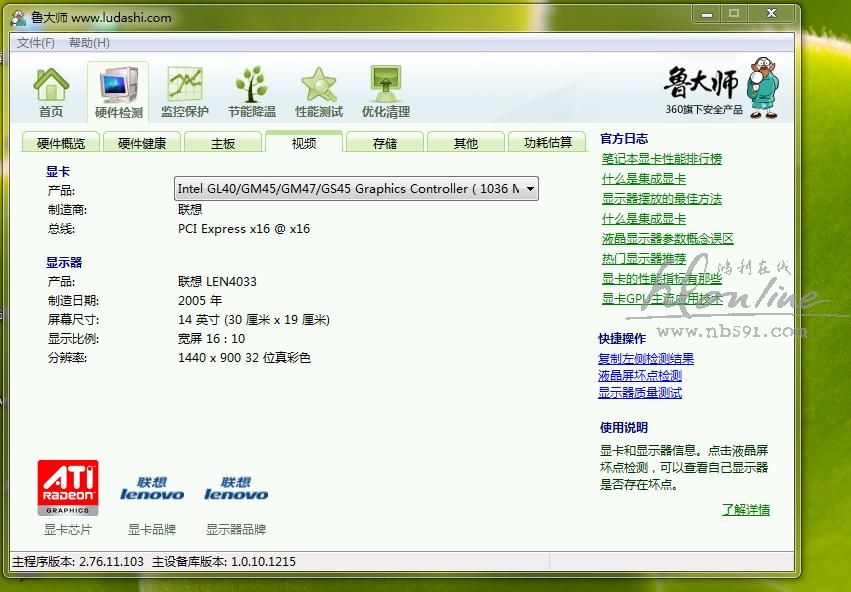The image size is (851, 592).
Task: Expand the graphics card product dropdown
Action: coord(530,188)
